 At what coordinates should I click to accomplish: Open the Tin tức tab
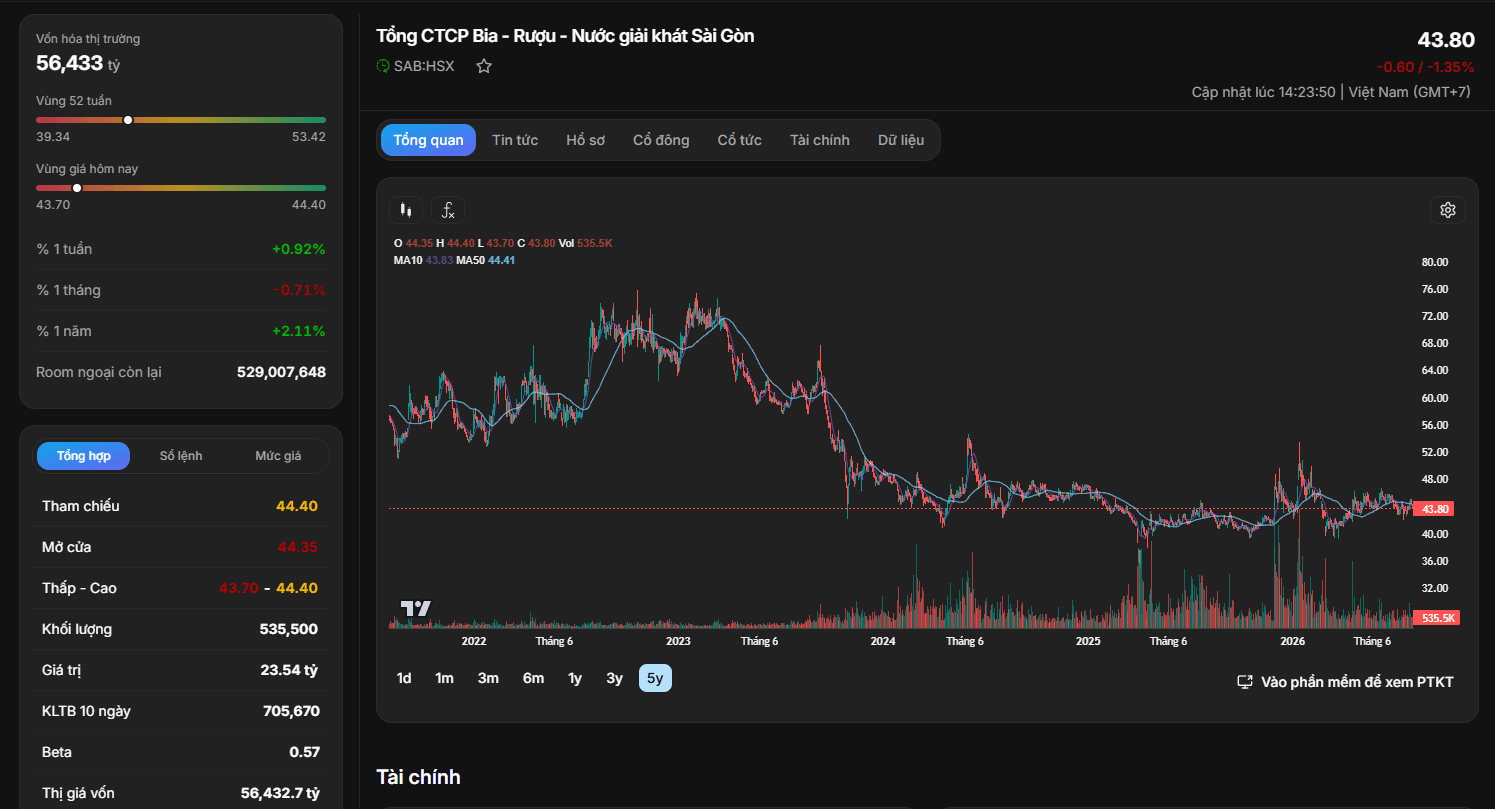(x=515, y=140)
